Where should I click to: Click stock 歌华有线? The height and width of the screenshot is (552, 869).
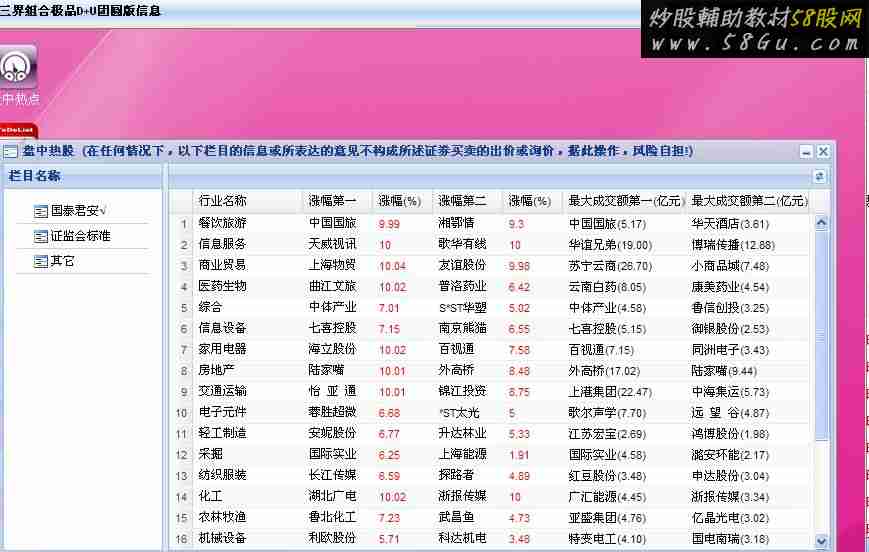click(x=462, y=244)
